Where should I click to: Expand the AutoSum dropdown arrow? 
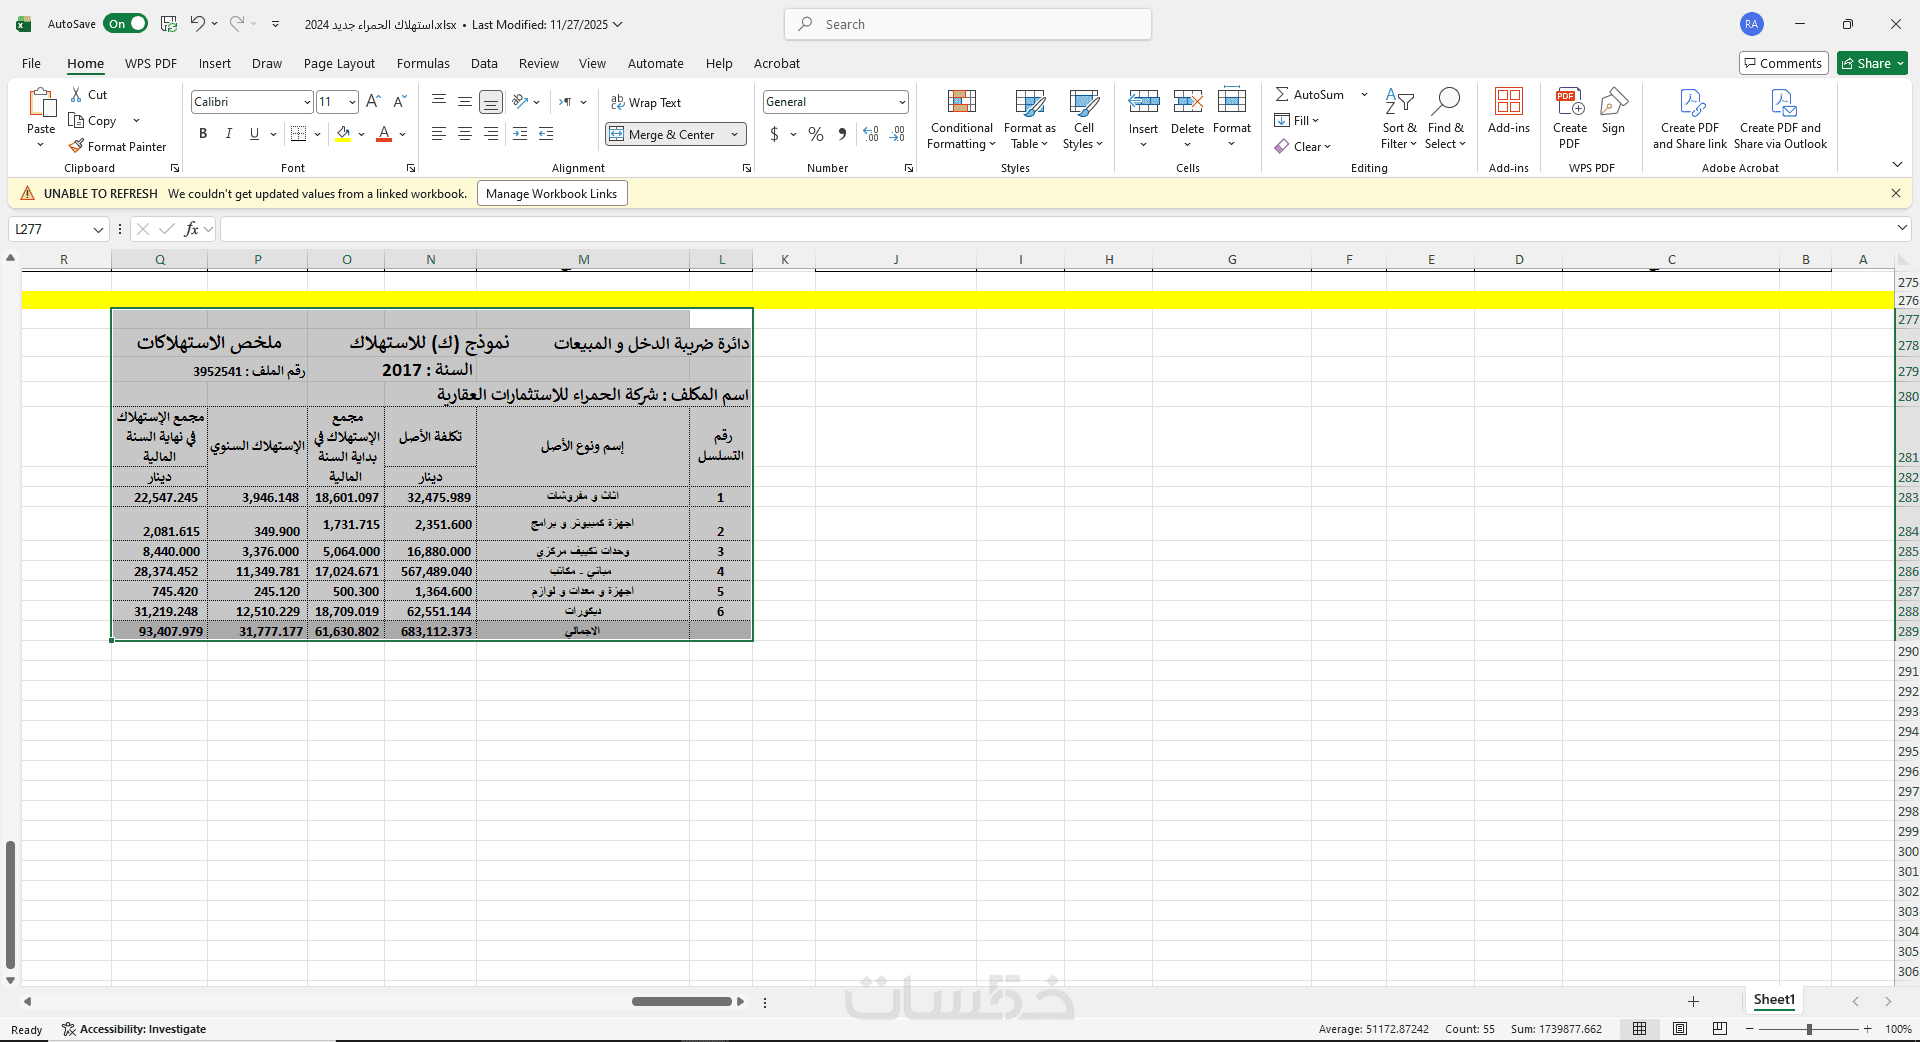click(x=1364, y=95)
